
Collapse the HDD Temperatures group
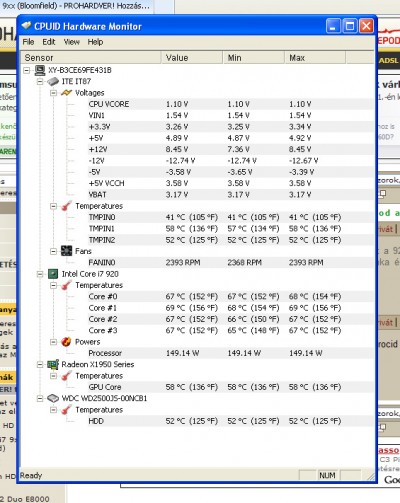point(53,410)
